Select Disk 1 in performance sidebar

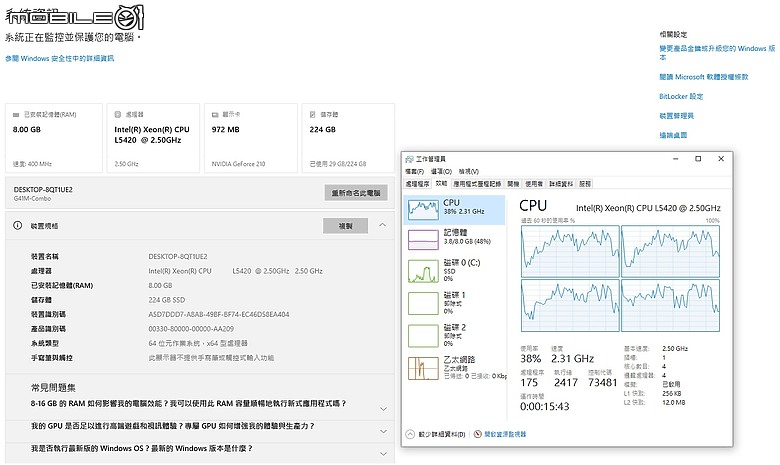(x=454, y=303)
